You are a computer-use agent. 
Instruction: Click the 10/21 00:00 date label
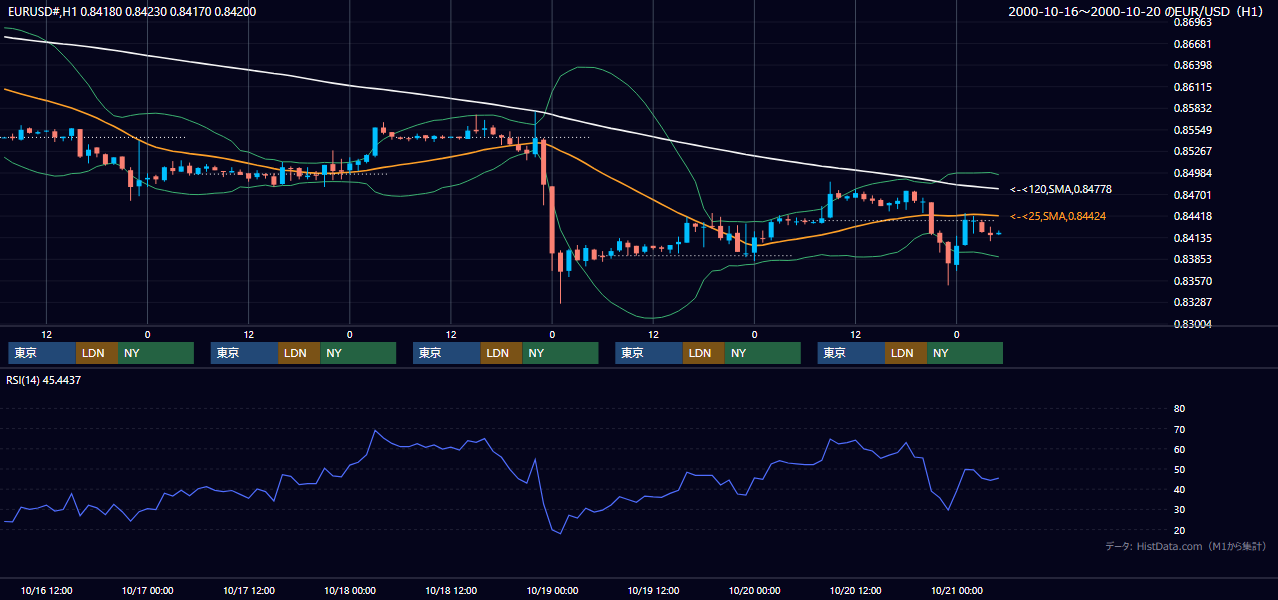pos(957,590)
